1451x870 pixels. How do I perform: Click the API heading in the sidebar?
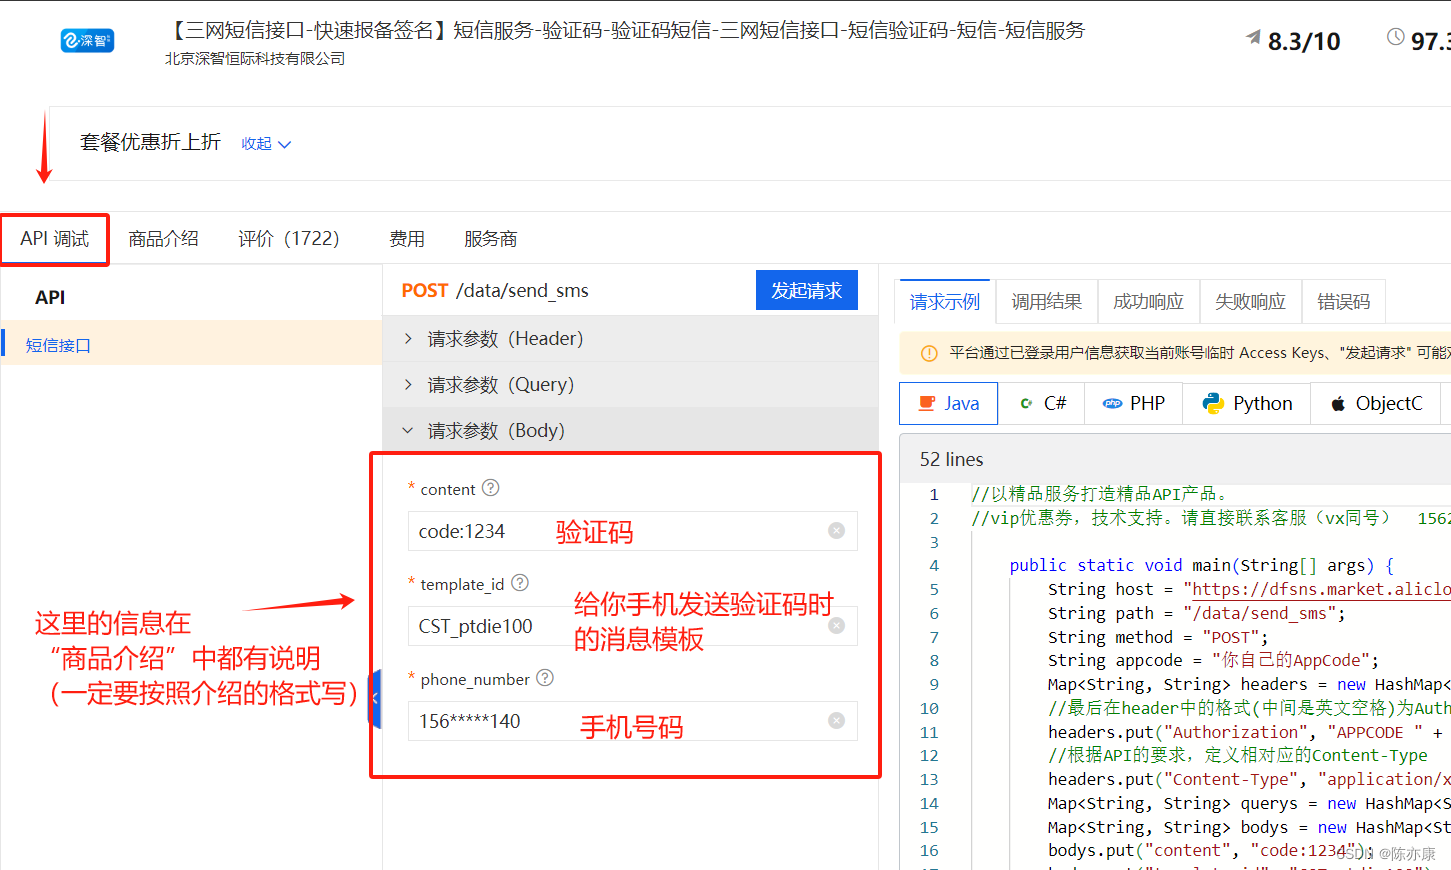click(50, 297)
